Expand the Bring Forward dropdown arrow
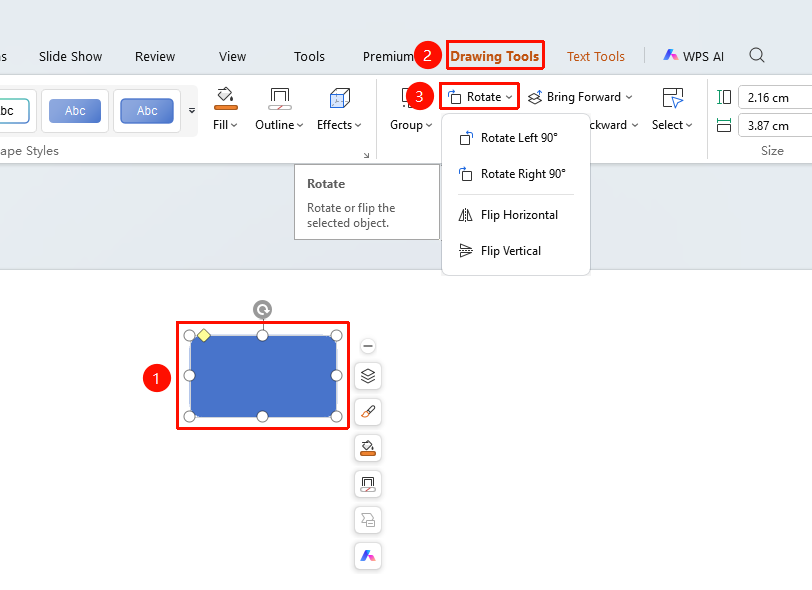 point(629,97)
